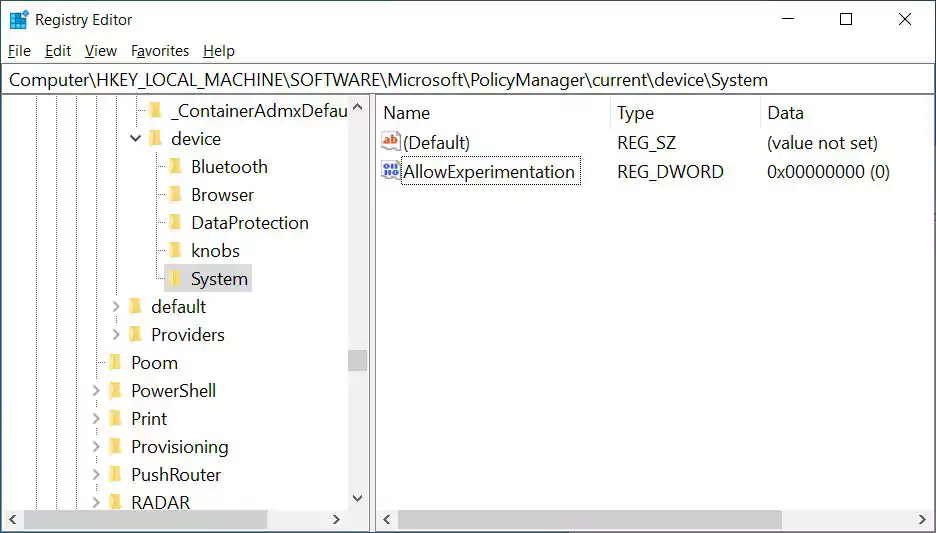
Task: Select the Bluetooth key label
Action: pos(229,167)
